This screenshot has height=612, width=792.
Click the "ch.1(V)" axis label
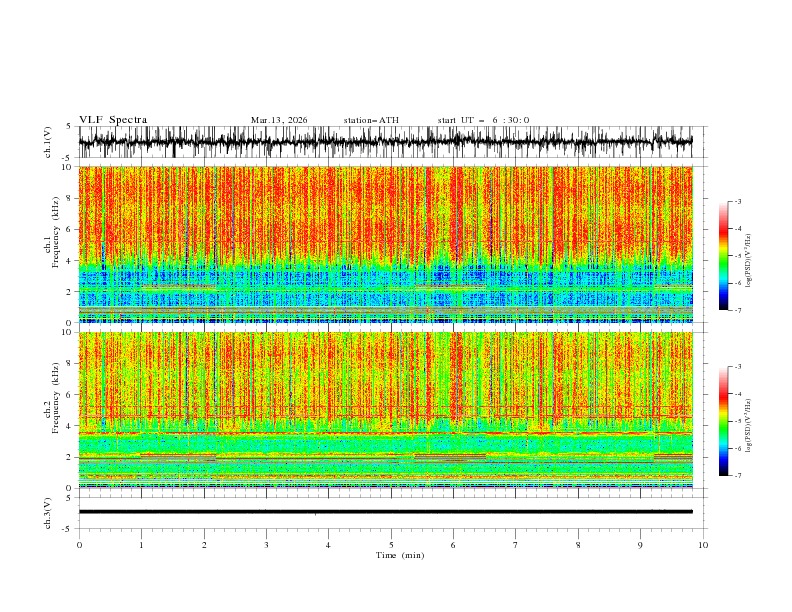48,142
